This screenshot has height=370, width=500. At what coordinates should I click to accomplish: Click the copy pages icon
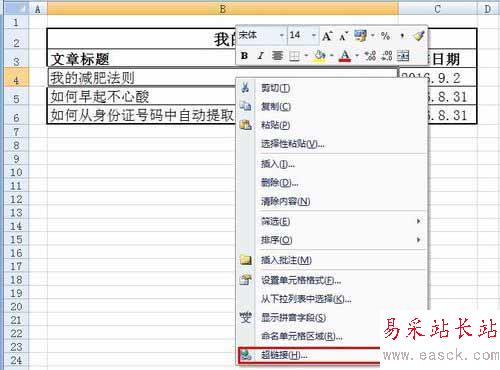(x=246, y=106)
